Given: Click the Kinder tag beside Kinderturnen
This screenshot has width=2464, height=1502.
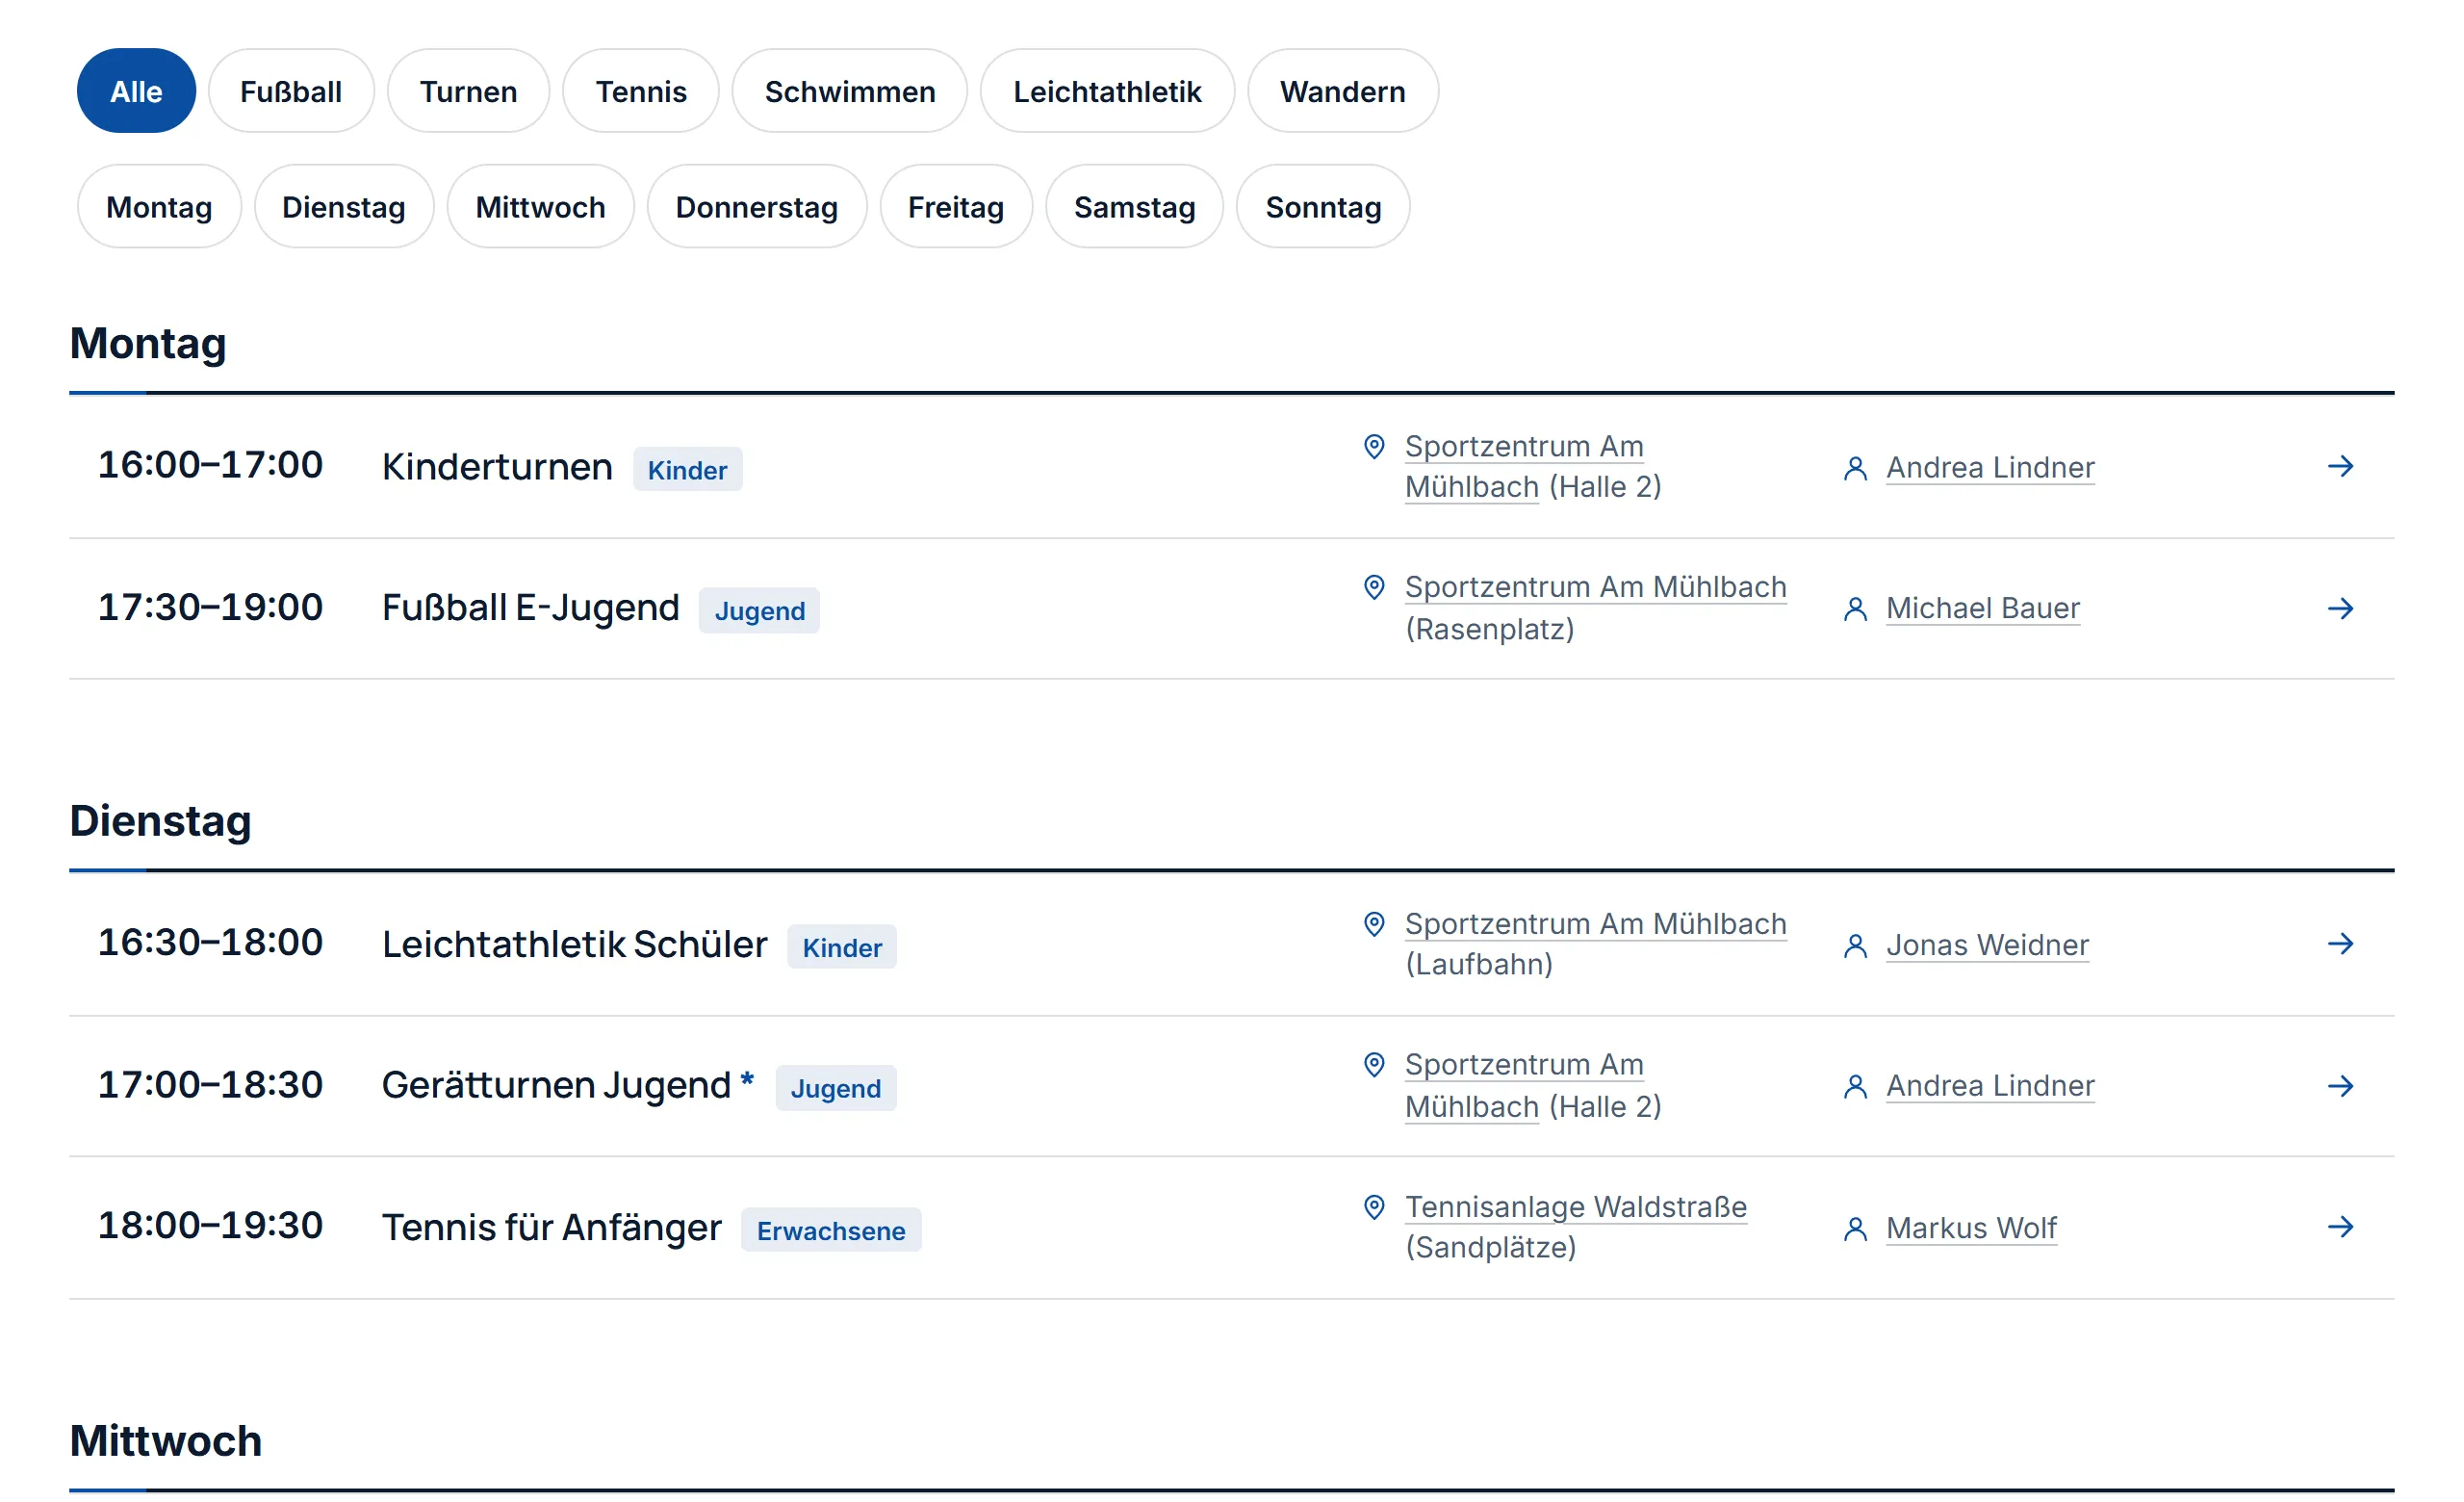Looking at the screenshot, I should pyautogui.click(x=687, y=470).
